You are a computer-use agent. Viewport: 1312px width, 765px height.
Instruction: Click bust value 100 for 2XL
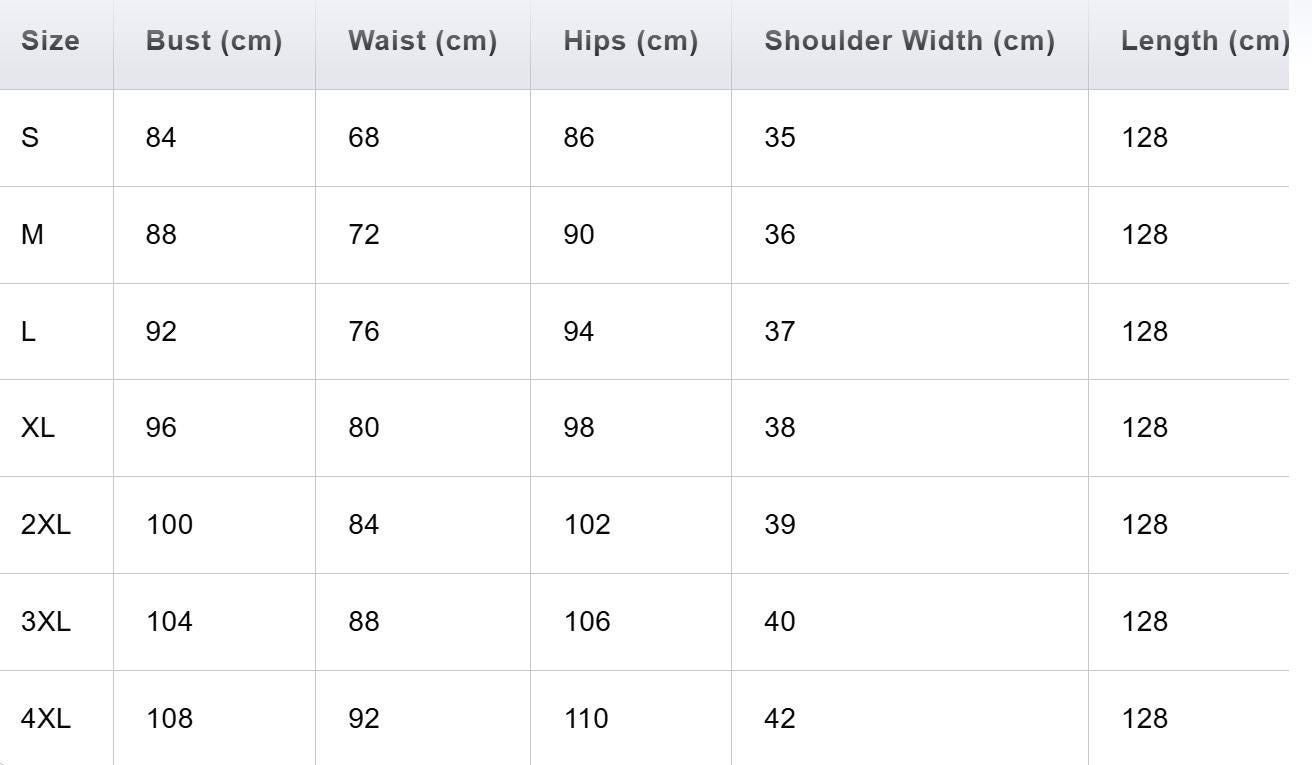pyautogui.click(x=169, y=525)
